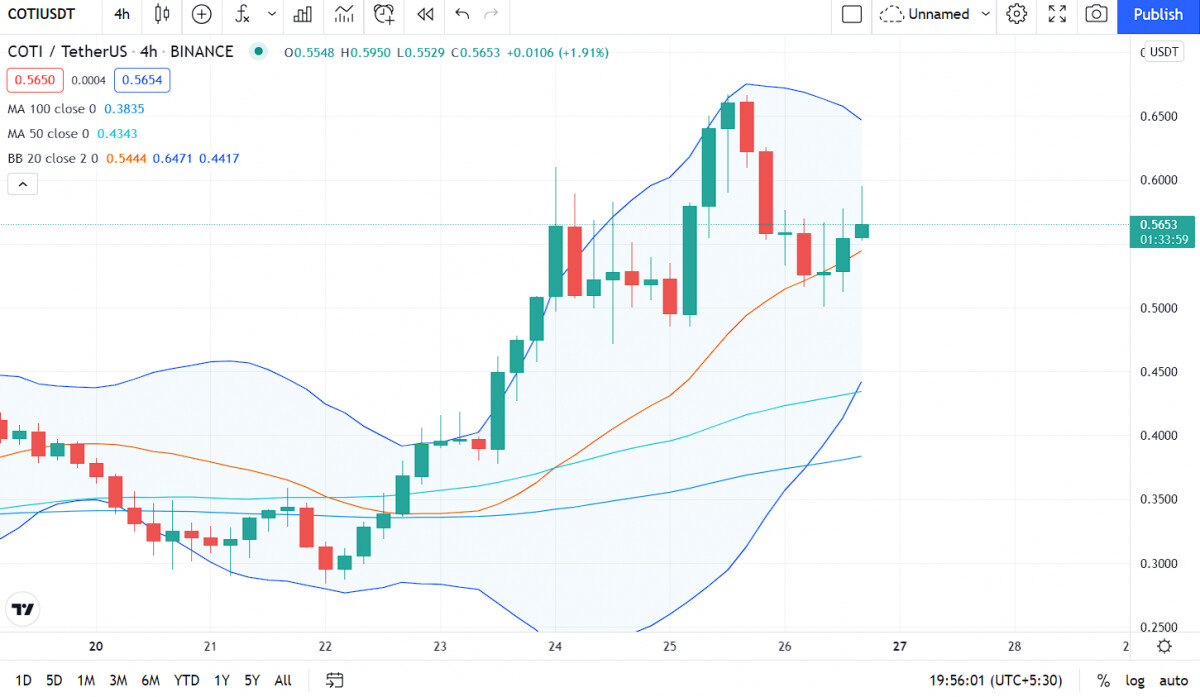Click the Publish button

tap(1158, 14)
